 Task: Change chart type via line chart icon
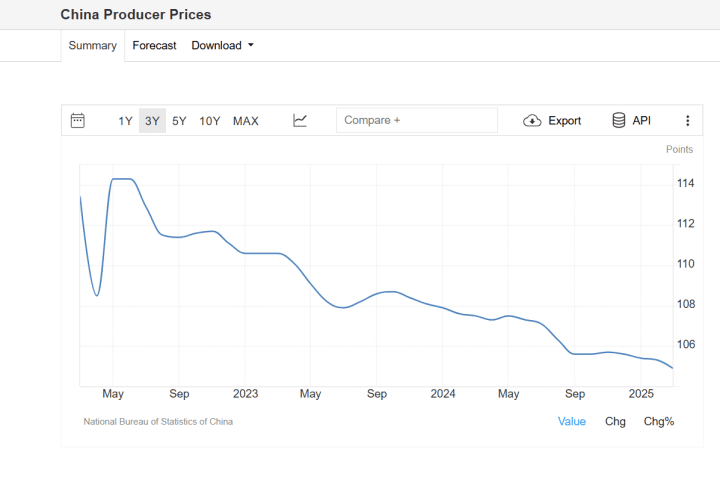(x=300, y=121)
